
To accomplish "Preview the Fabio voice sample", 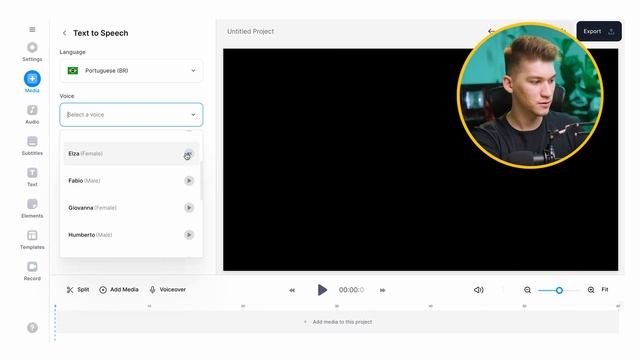I will tap(189, 180).
